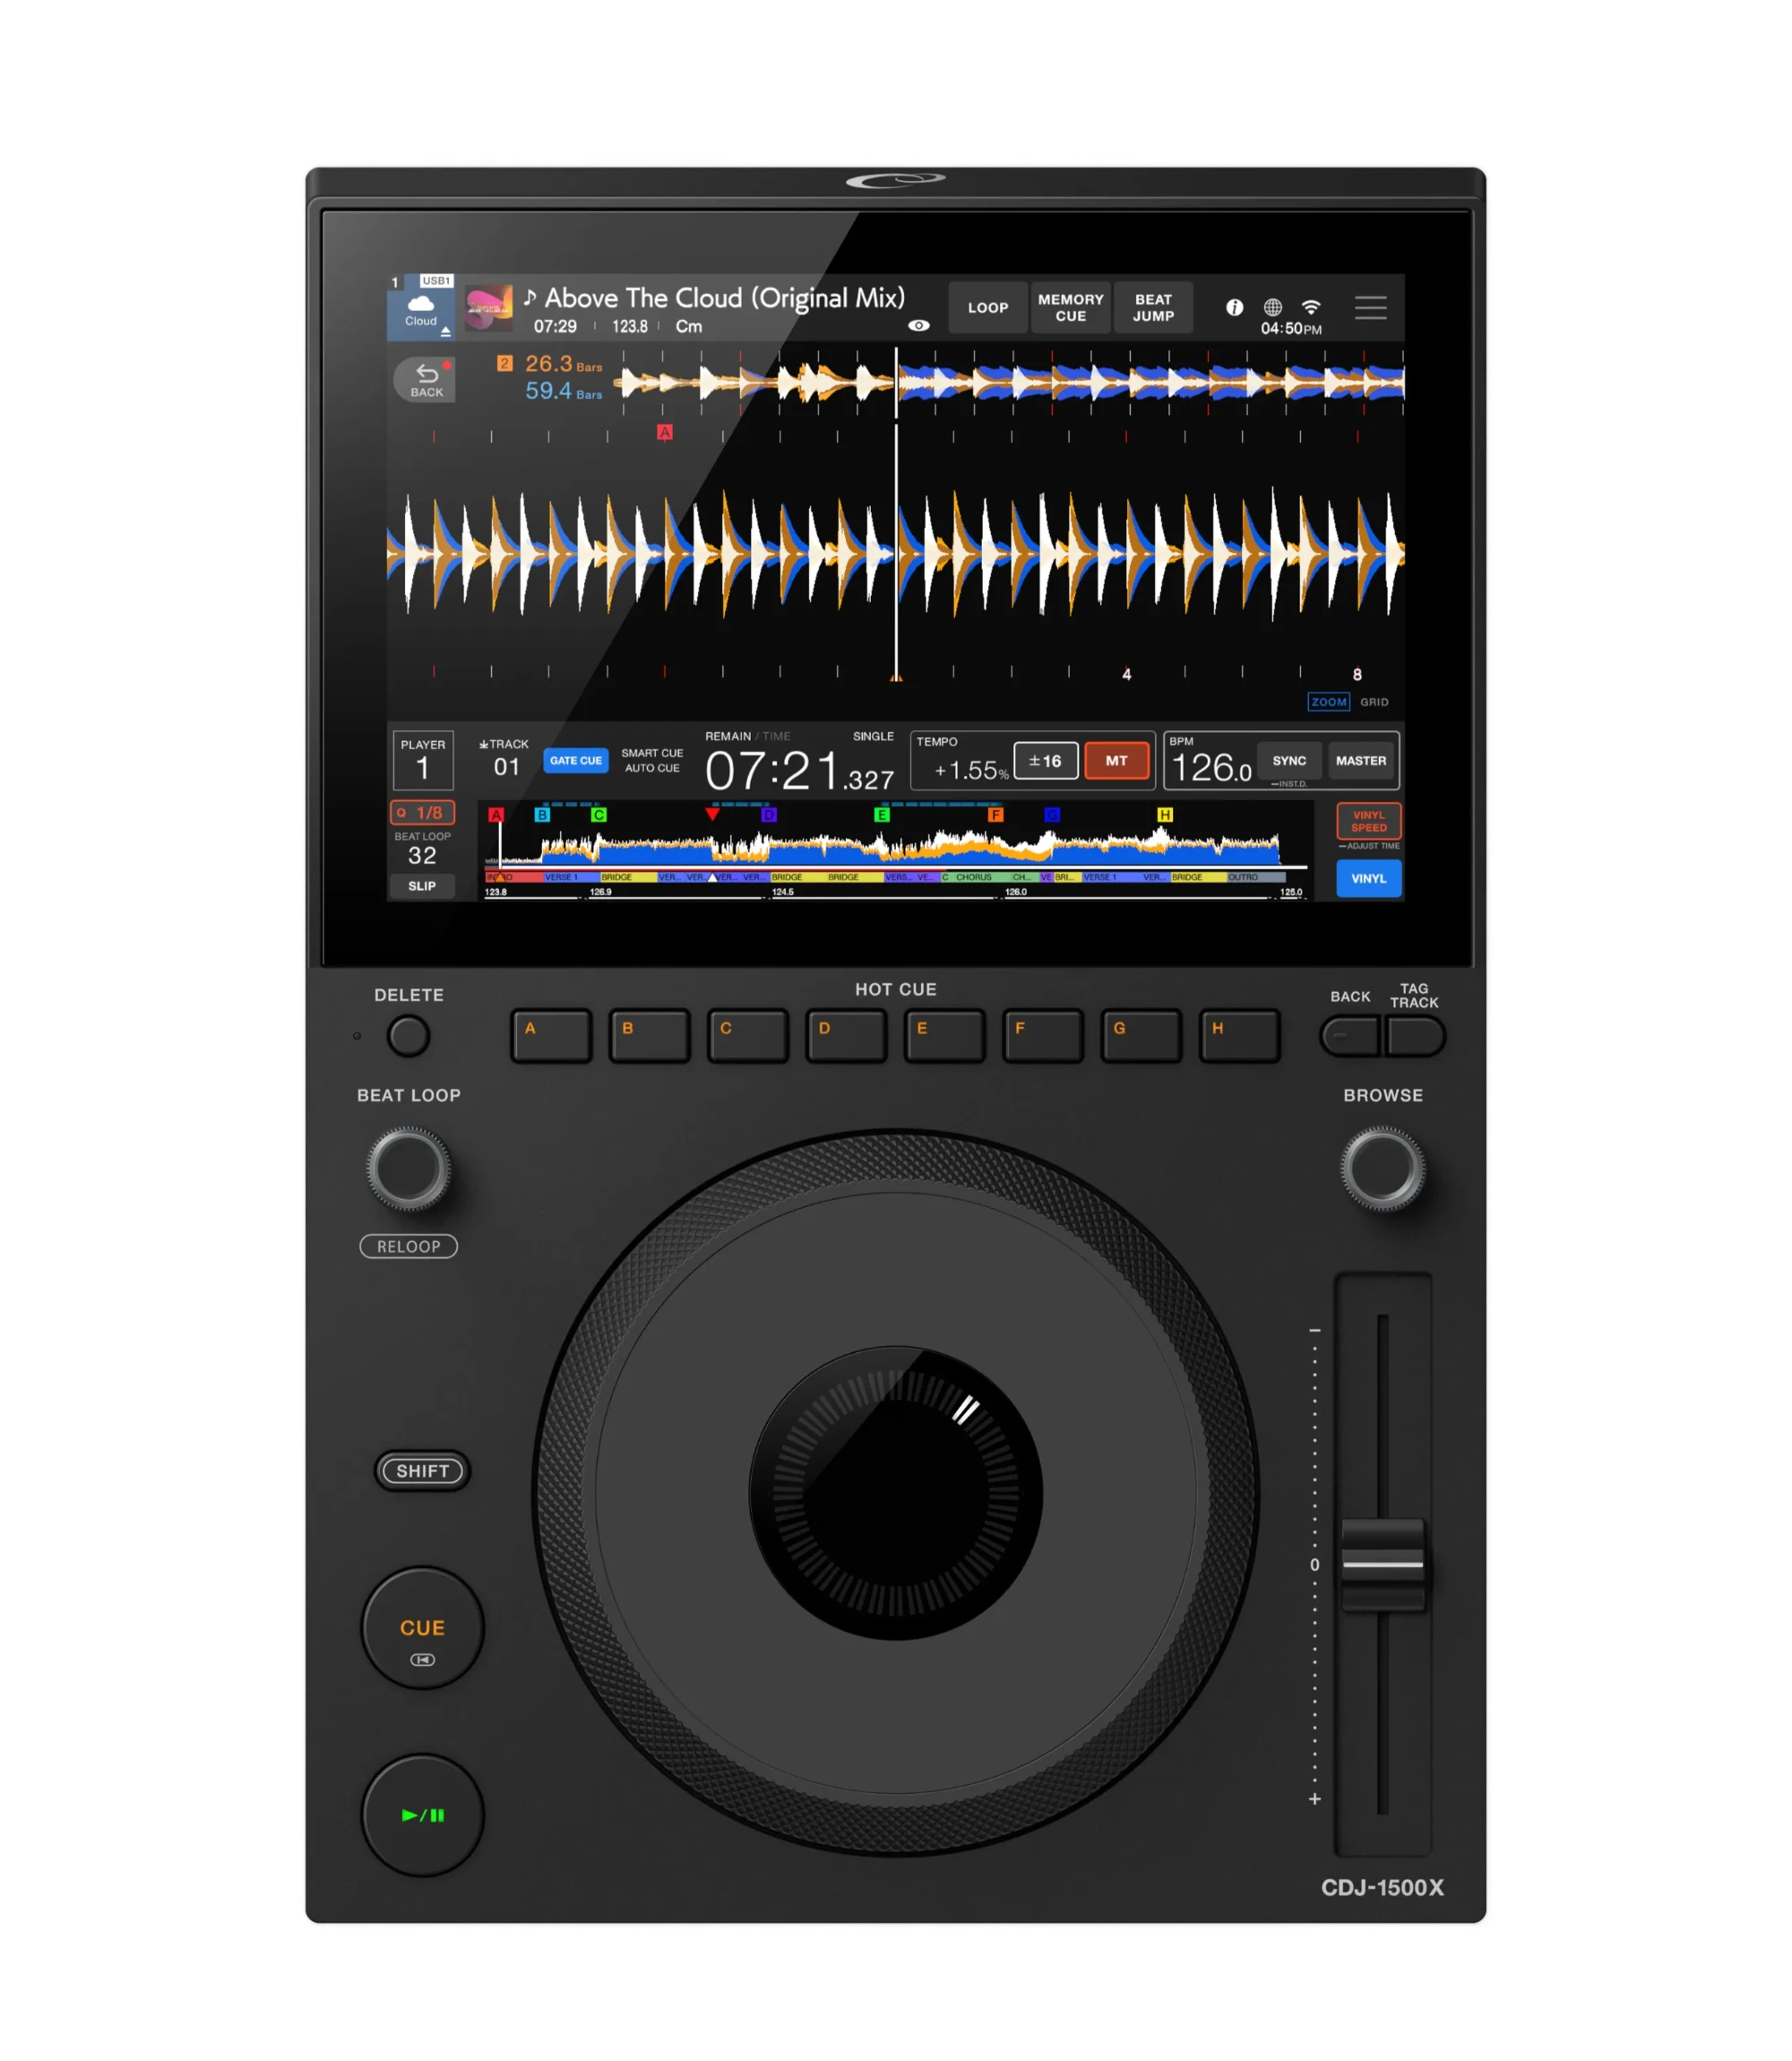Screen dimensions: 1792x2061
Task: Trigger hardware HOT CUE G pad
Action: pyautogui.click(x=1141, y=1035)
